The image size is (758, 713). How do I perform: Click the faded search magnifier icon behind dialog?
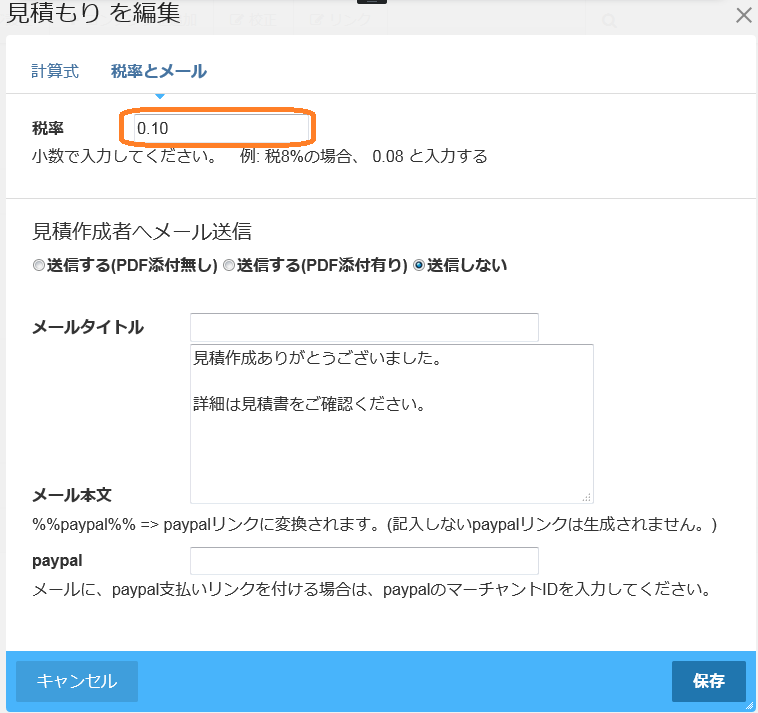(608, 20)
